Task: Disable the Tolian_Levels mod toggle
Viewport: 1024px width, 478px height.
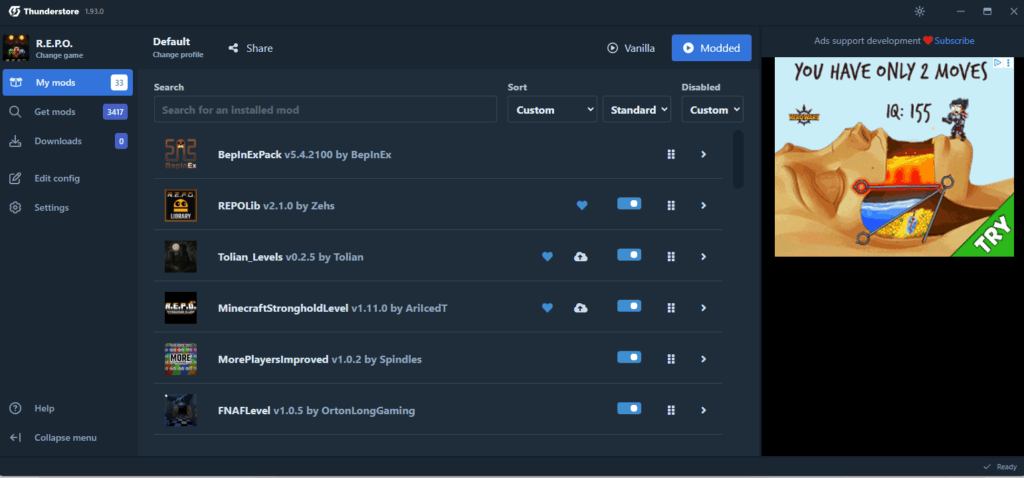Action: [x=629, y=255]
